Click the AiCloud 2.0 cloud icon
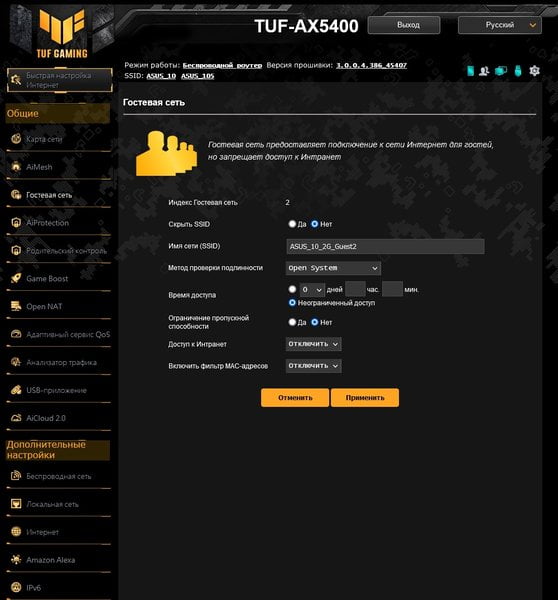This screenshot has width=558, height=600. coord(16,418)
